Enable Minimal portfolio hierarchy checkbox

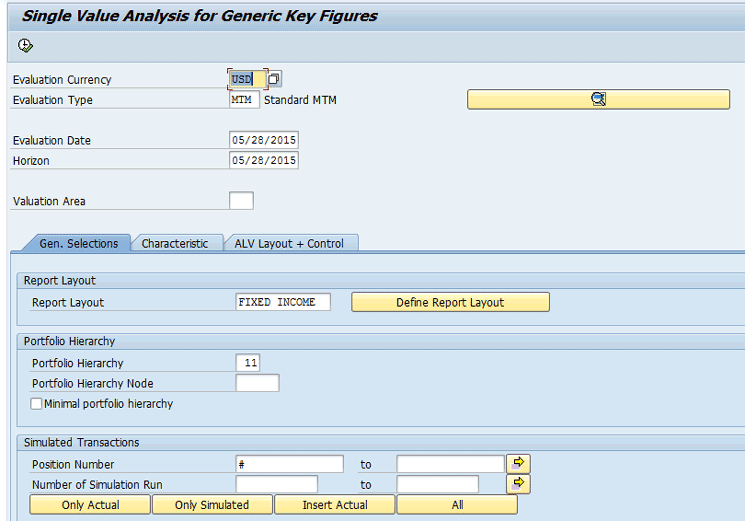click(37, 404)
